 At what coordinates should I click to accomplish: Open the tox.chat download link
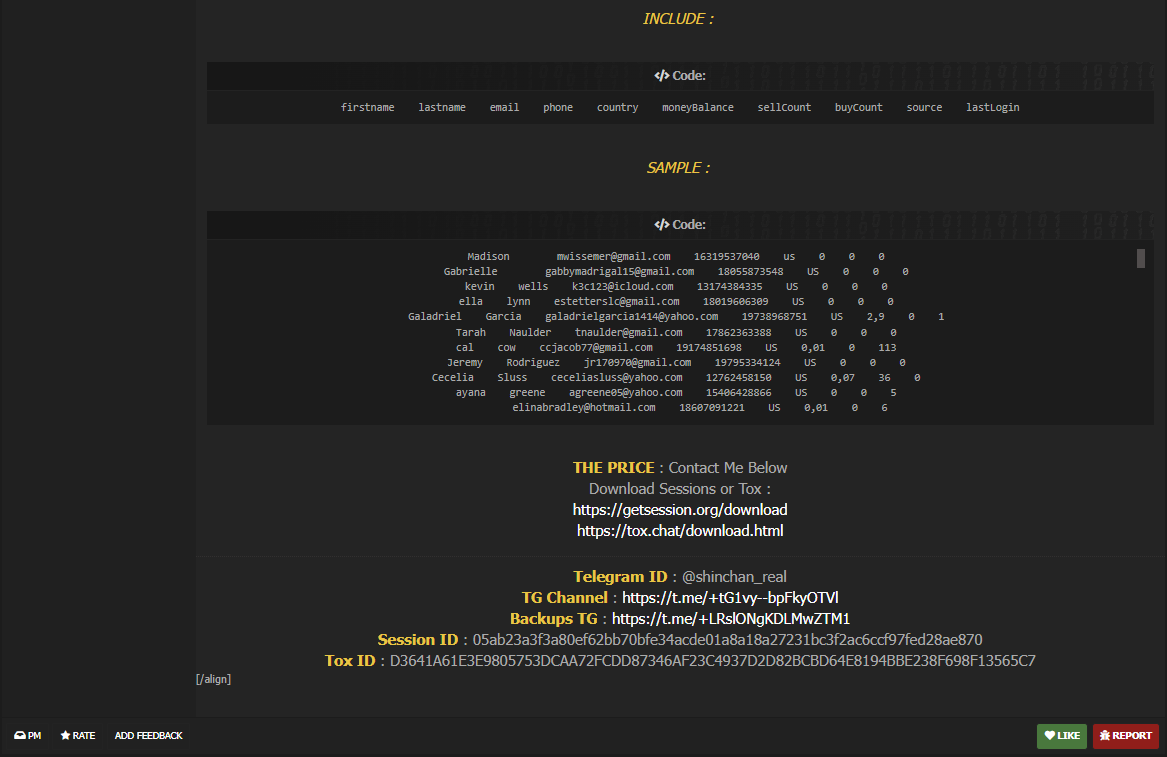(680, 531)
